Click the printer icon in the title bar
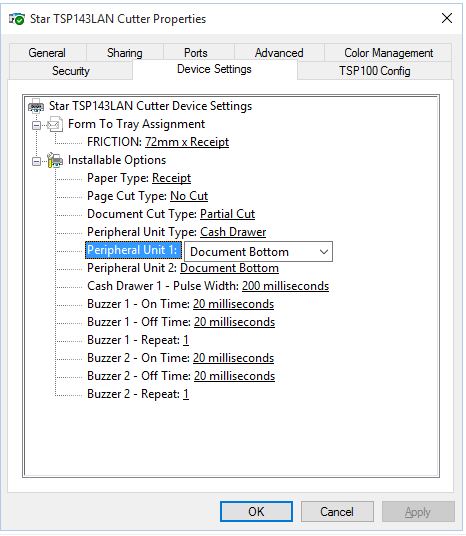Viewport: 466px width, 536px height. 17,19
